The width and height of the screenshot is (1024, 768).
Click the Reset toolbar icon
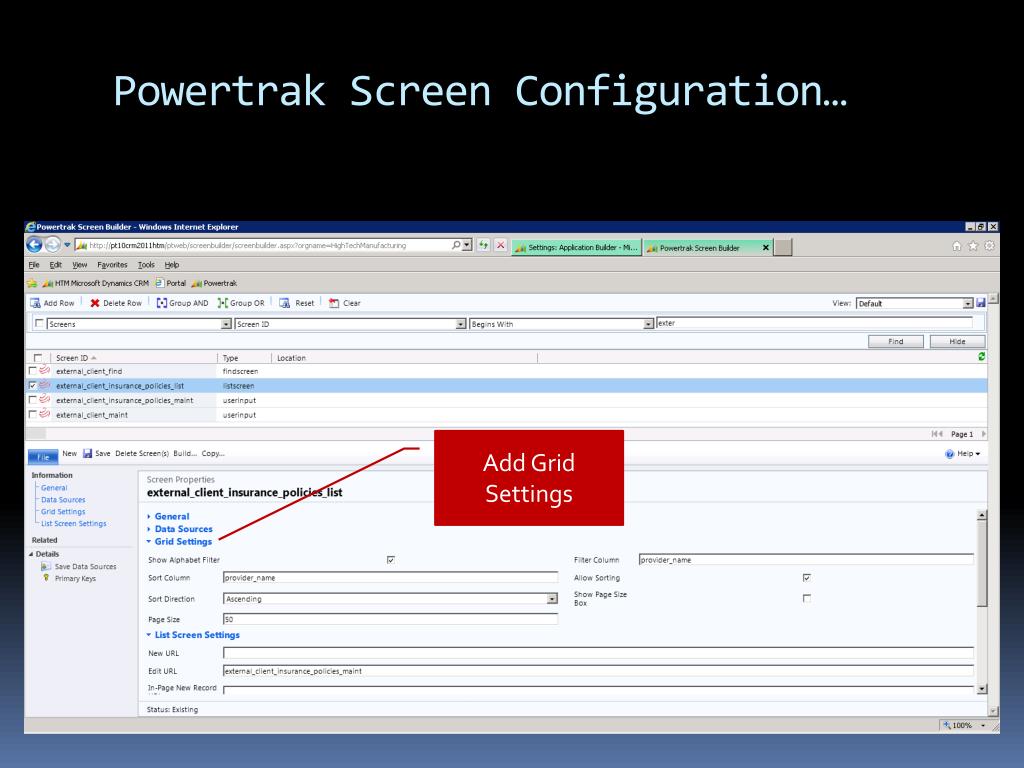point(284,303)
